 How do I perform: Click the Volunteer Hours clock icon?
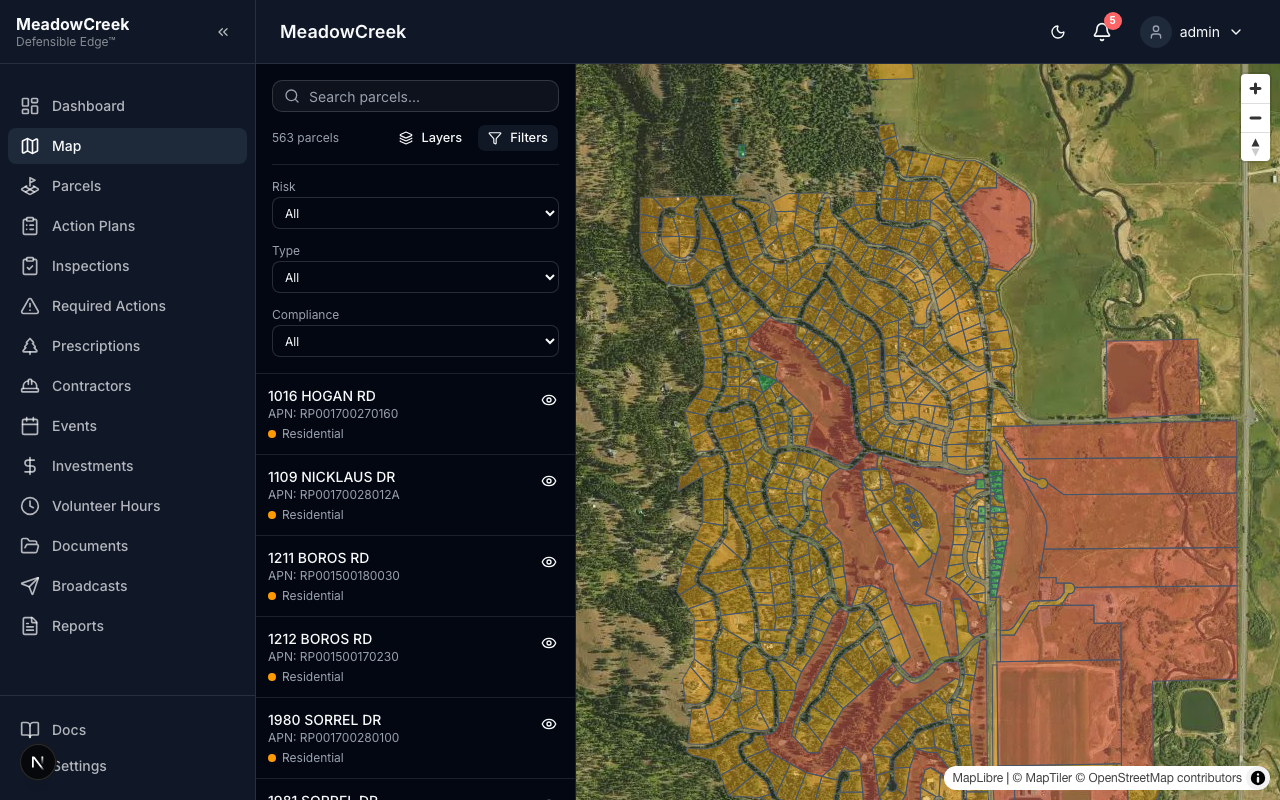pos(30,506)
